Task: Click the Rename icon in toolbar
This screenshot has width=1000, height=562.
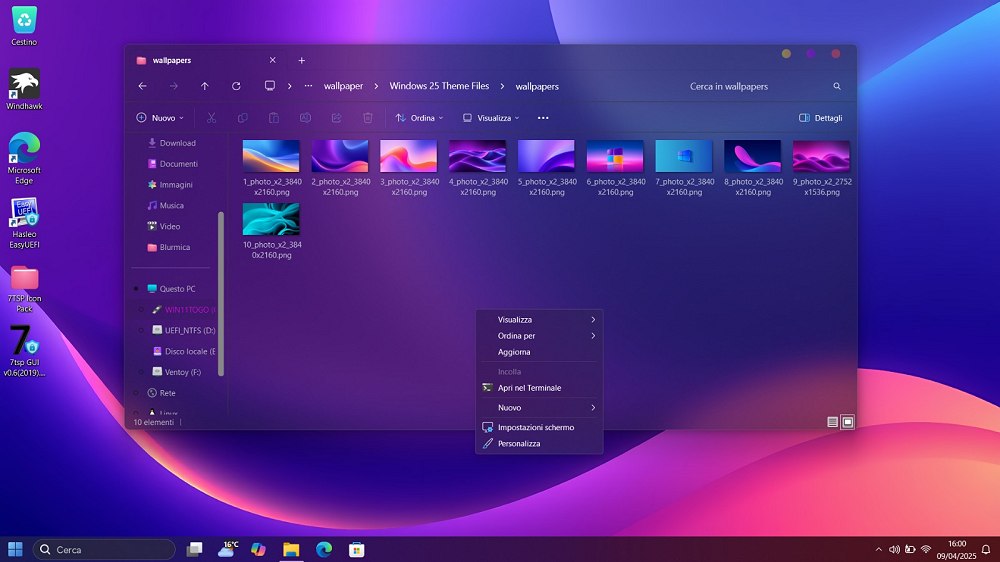Action: [305, 118]
